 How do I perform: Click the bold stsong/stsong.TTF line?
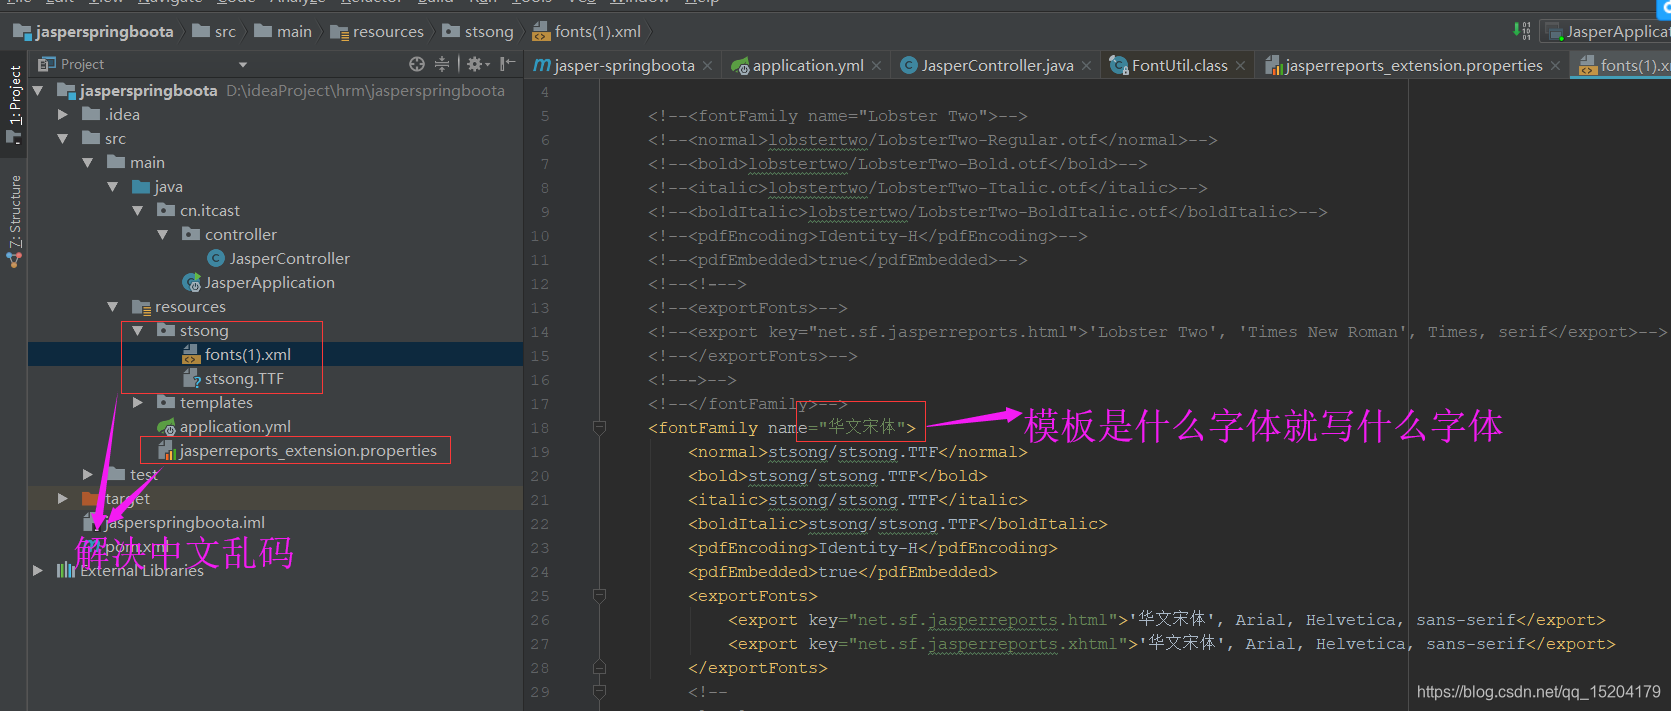837,476
